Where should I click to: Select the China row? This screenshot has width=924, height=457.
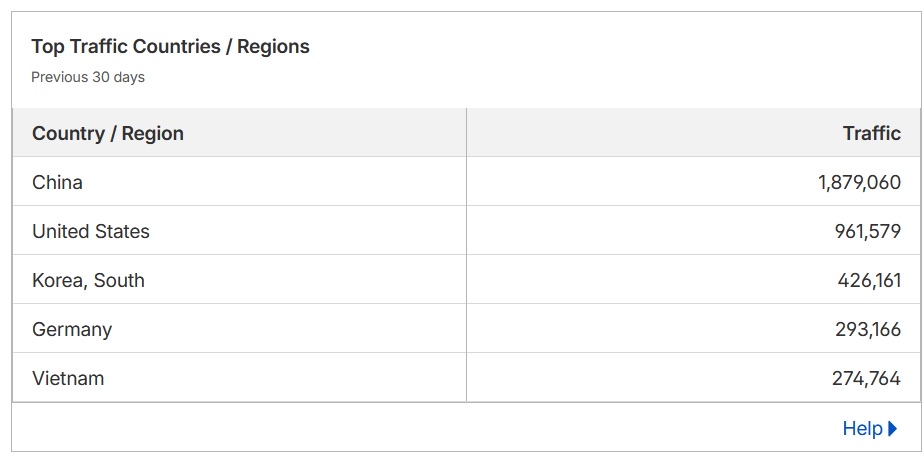[x=466, y=181]
